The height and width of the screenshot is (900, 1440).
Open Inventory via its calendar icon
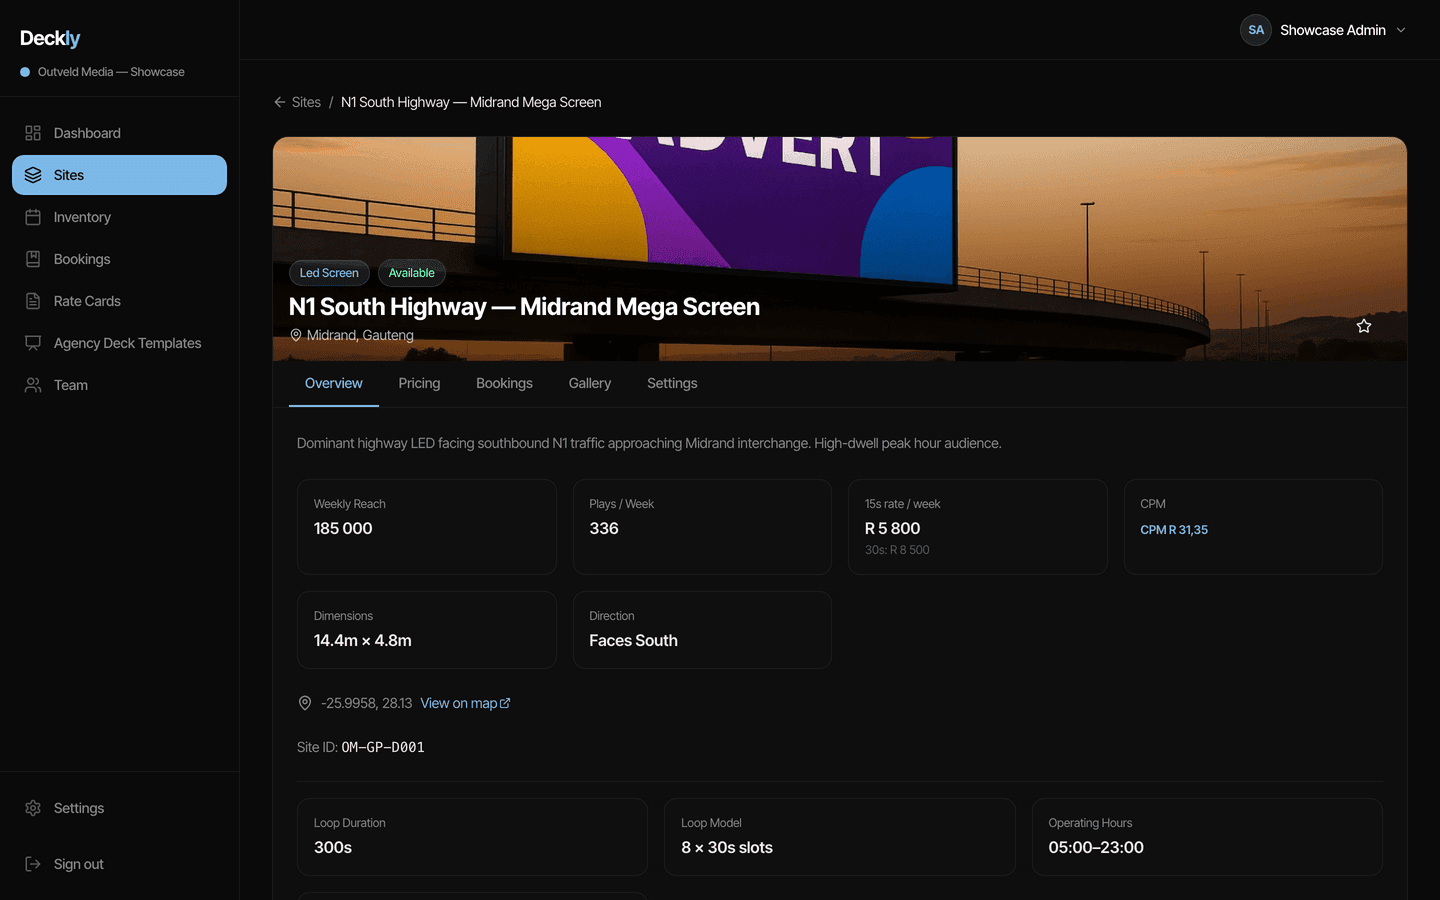coord(33,217)
